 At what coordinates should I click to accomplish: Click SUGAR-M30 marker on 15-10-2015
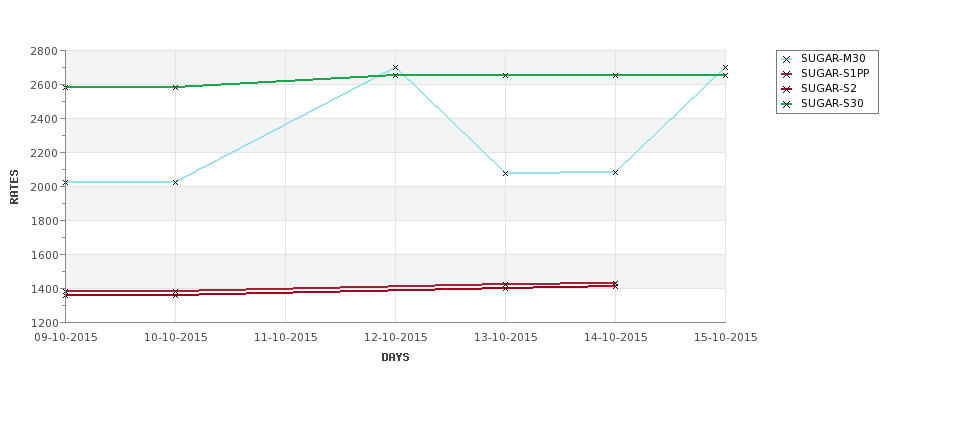pos(725,68)
